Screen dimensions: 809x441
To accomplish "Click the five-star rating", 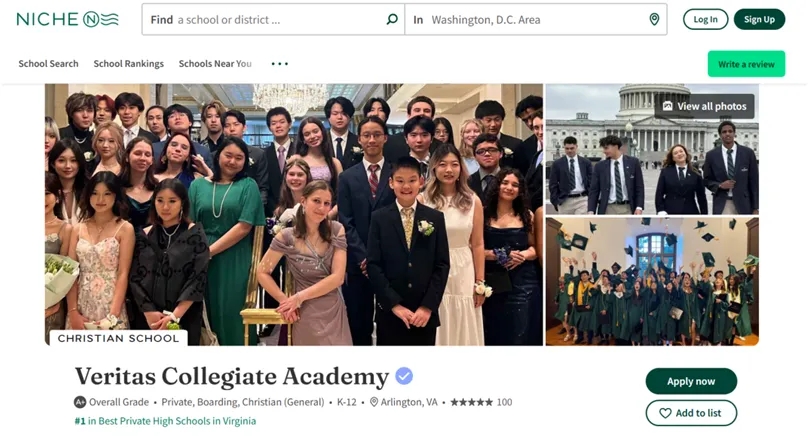I will click(471, 402).
